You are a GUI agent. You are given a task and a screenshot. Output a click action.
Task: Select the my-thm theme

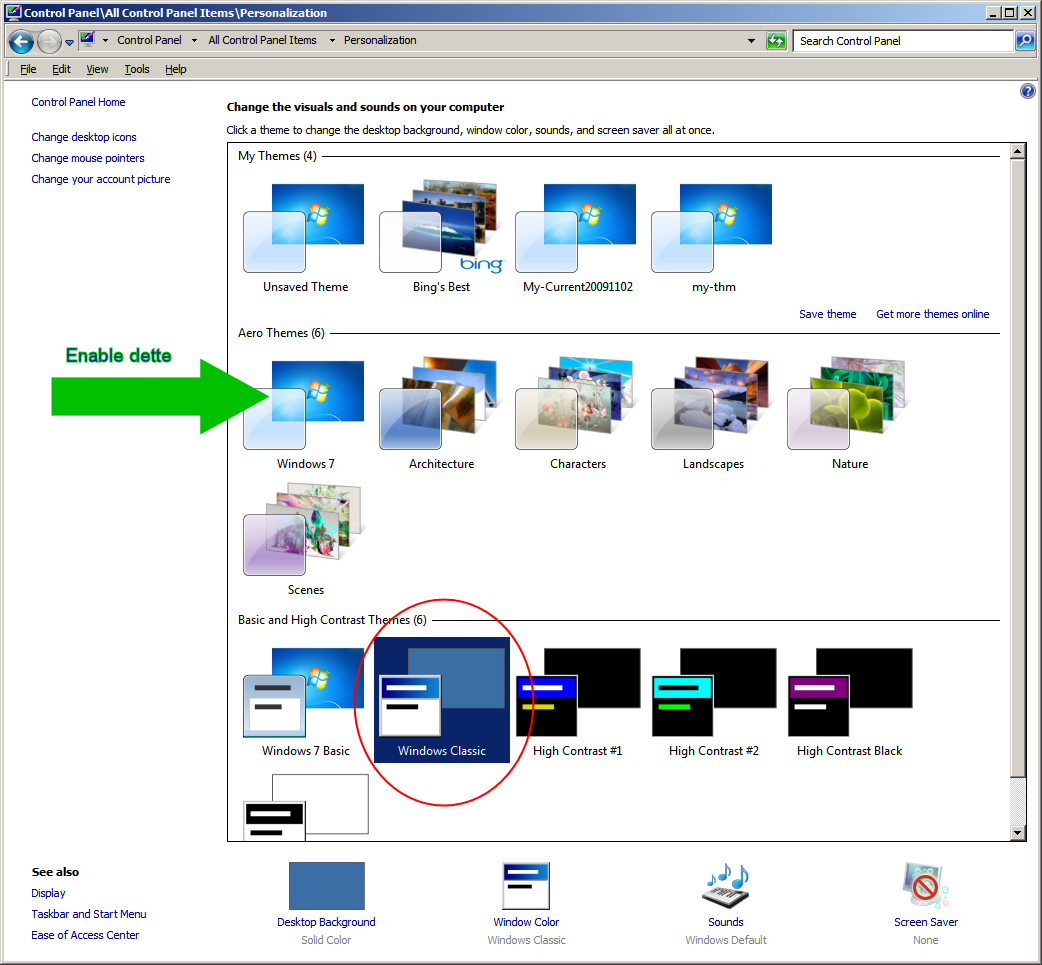714,238
